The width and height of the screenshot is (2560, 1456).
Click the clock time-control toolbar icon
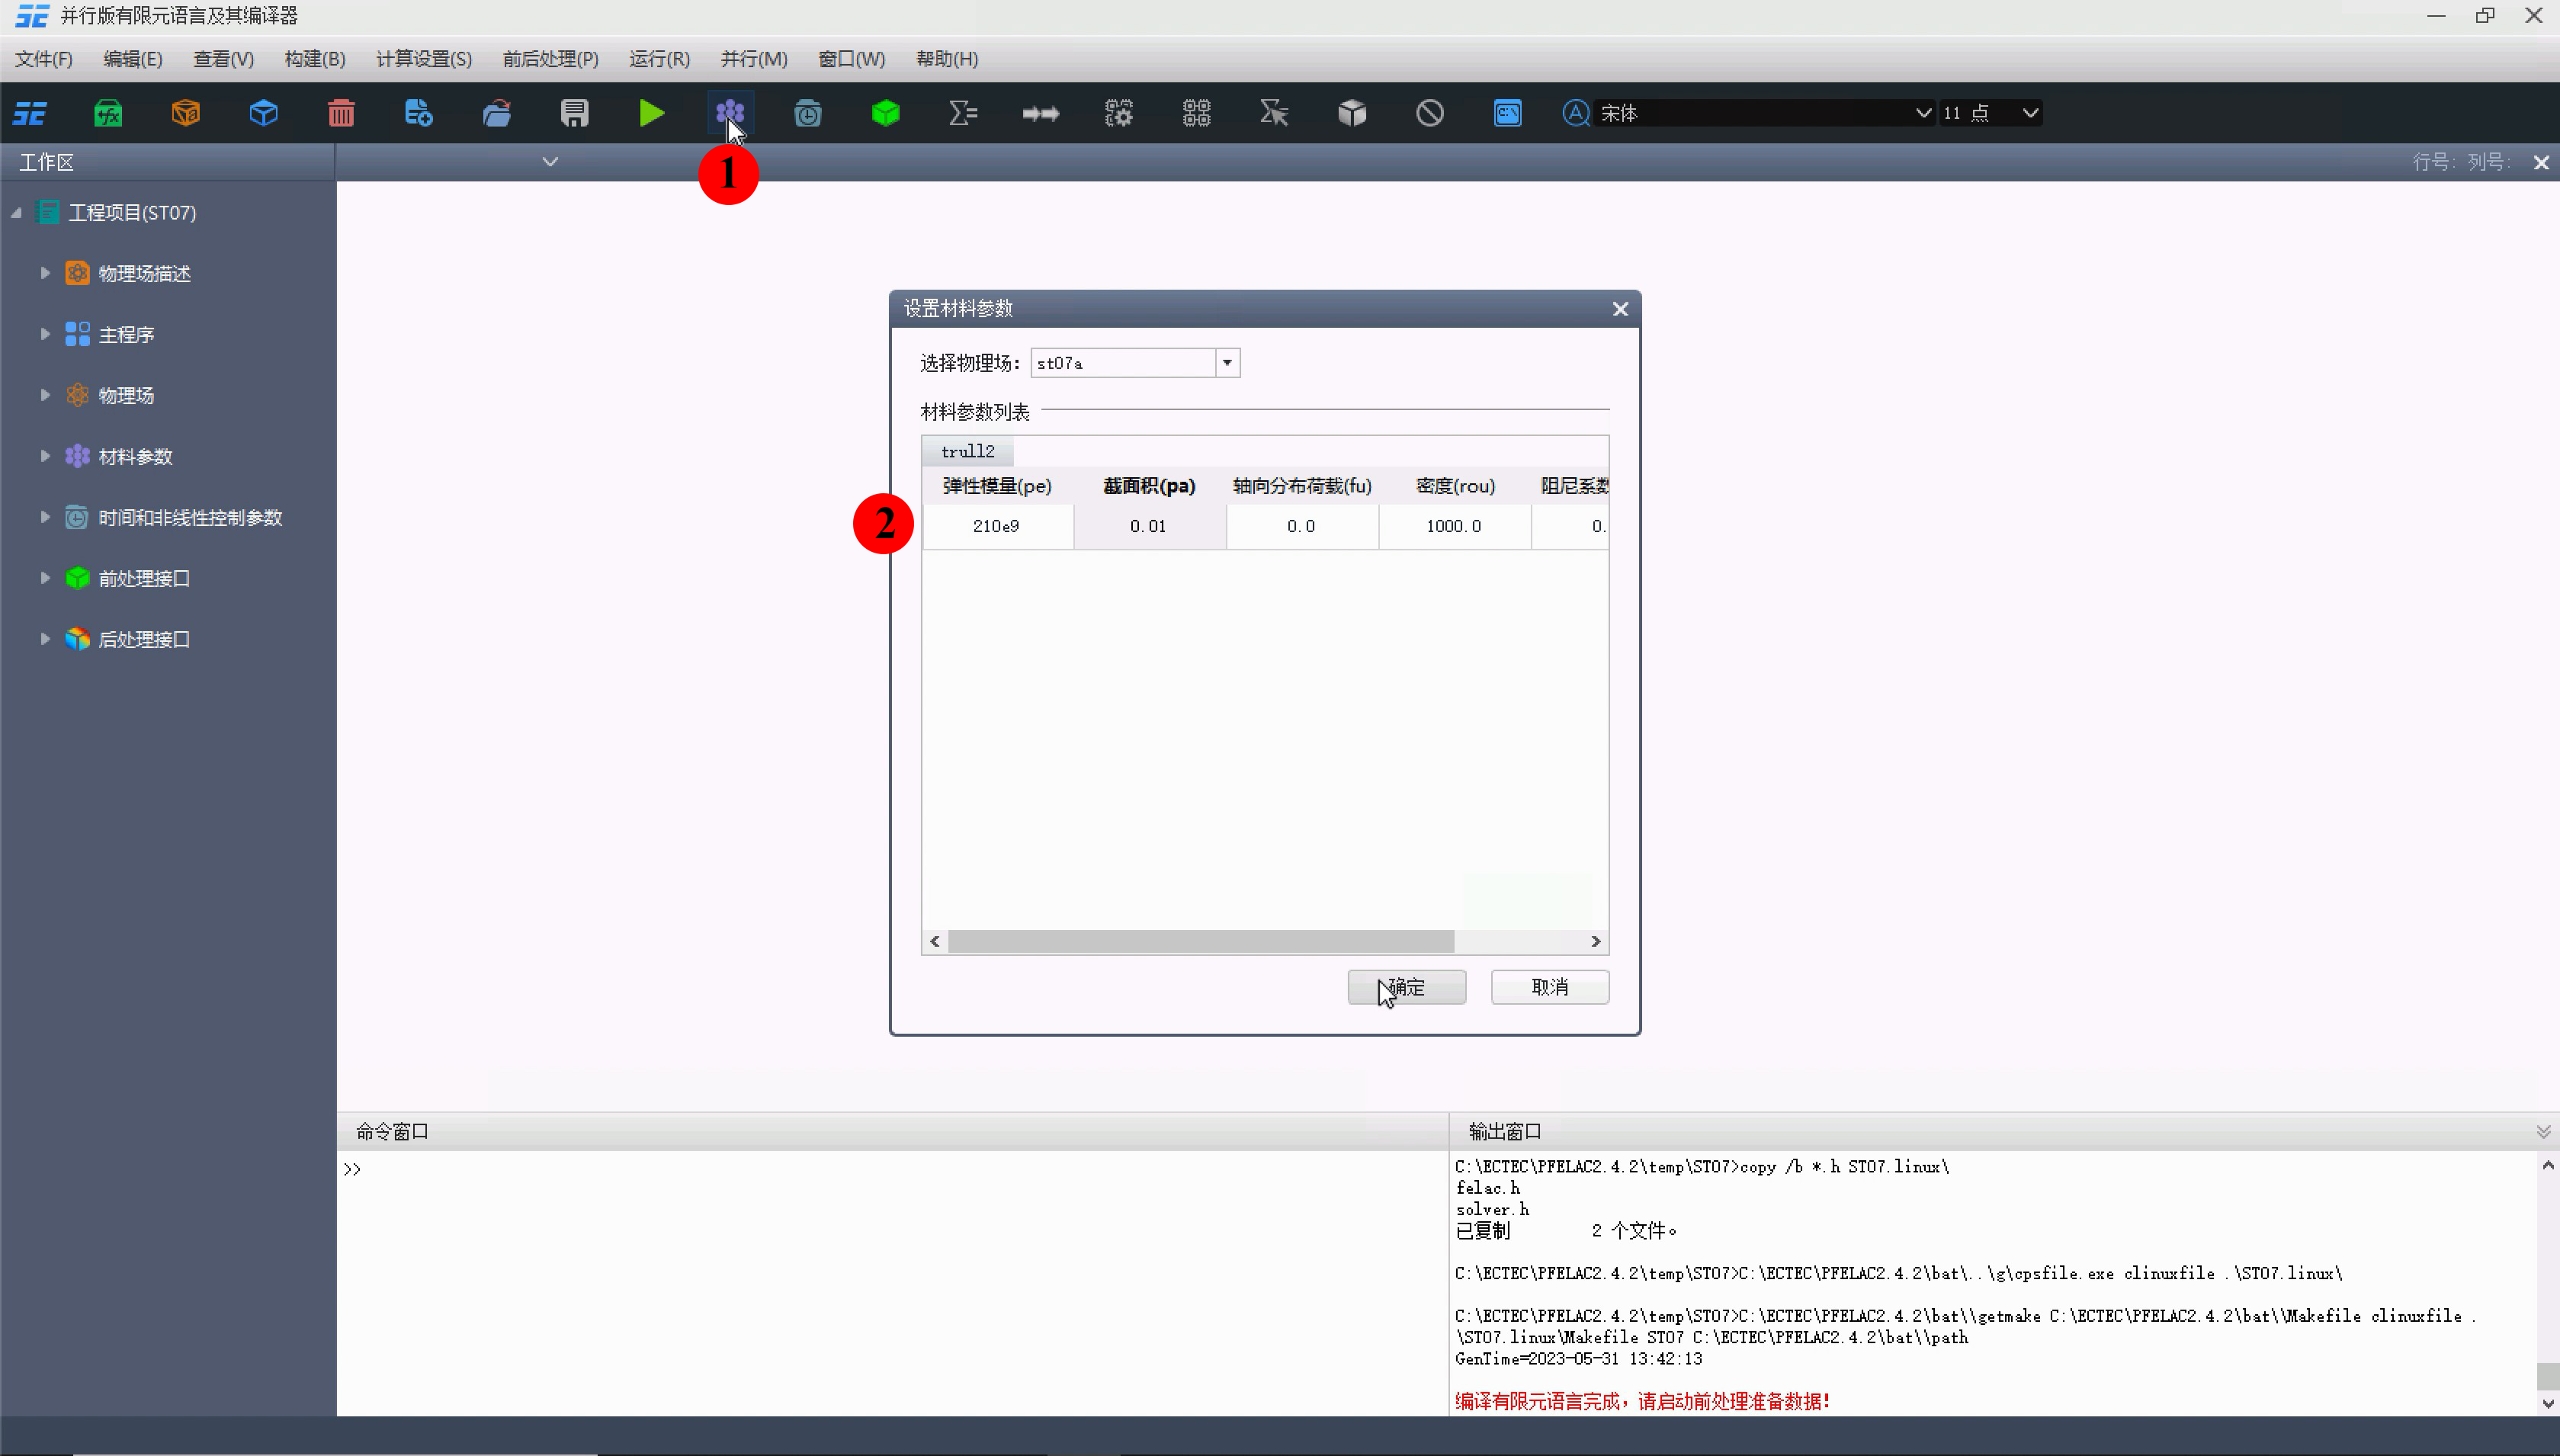[x=807, y=113]
